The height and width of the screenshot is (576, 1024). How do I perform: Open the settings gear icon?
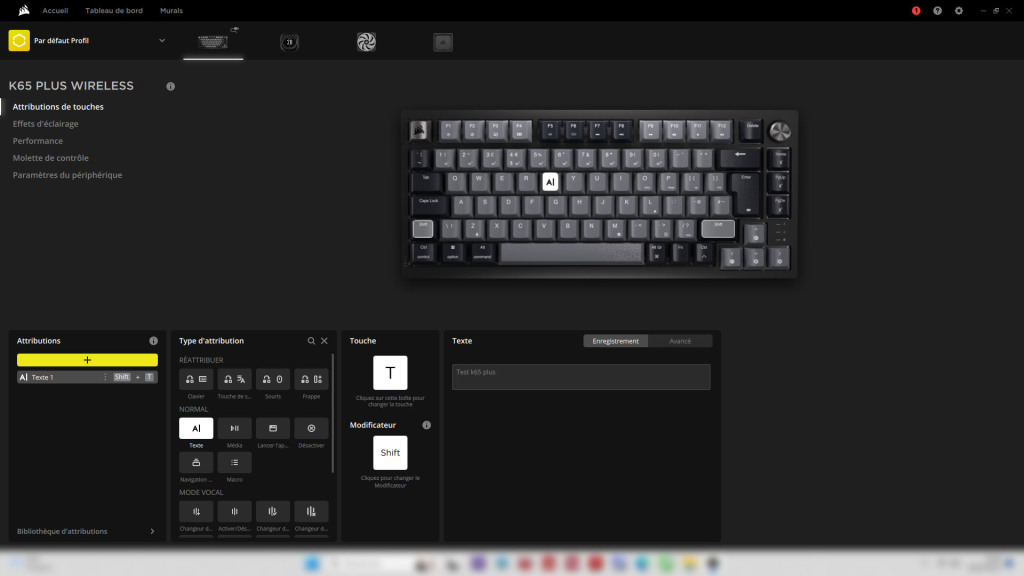click(x=959, y=10)
